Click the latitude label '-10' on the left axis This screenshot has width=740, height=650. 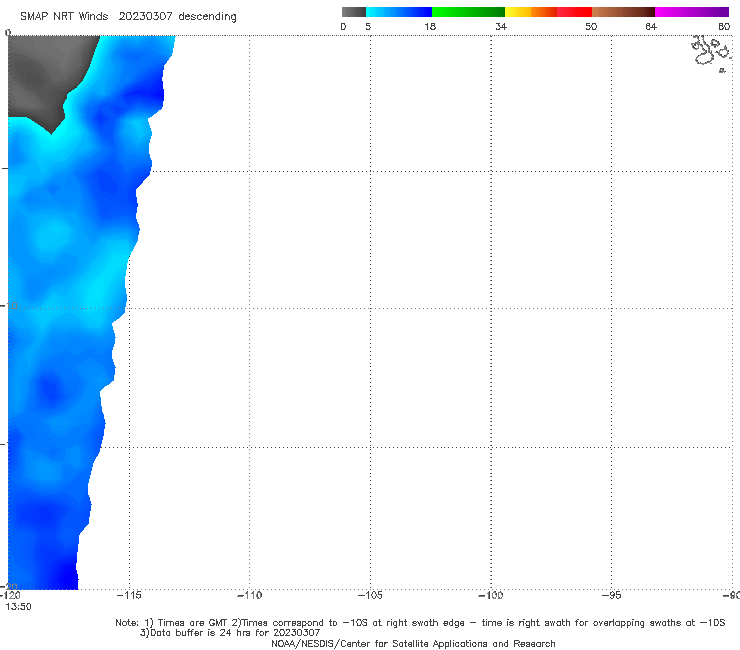pyautogui.click(x=9, y=306)
